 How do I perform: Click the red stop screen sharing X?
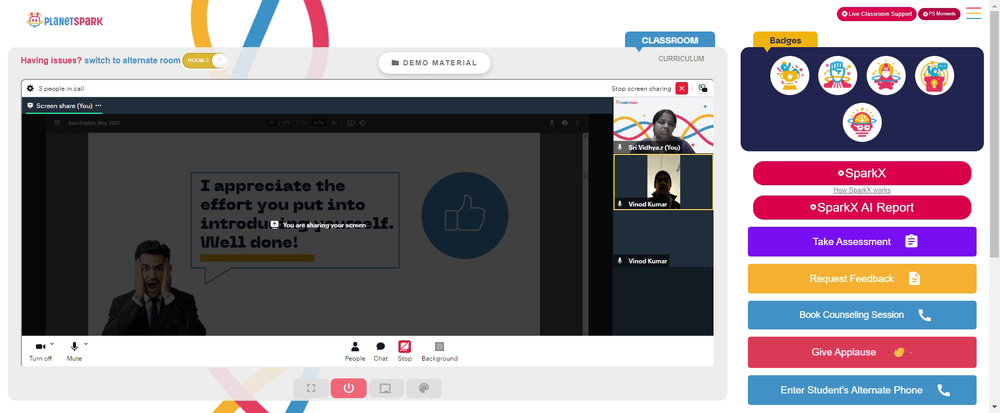pos(682,89)
